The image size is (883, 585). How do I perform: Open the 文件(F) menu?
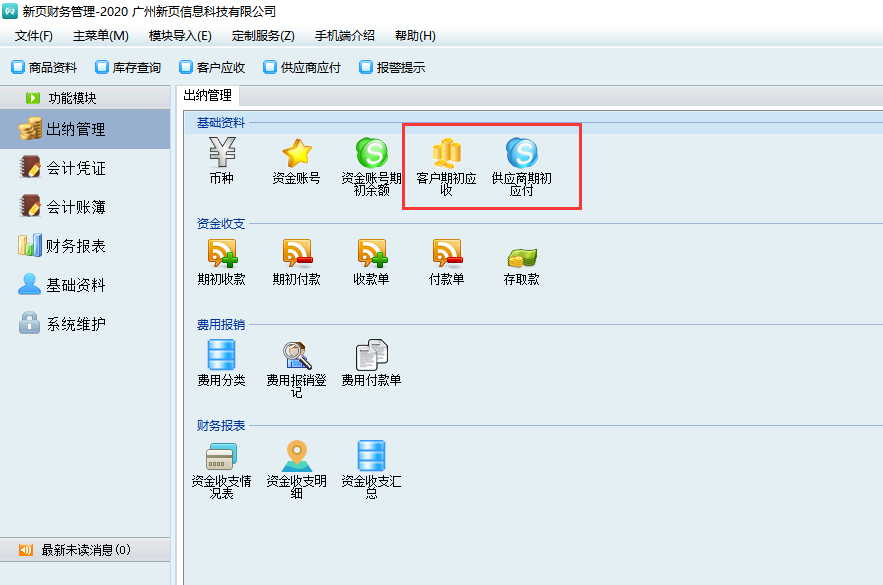(x=34, y=36)
